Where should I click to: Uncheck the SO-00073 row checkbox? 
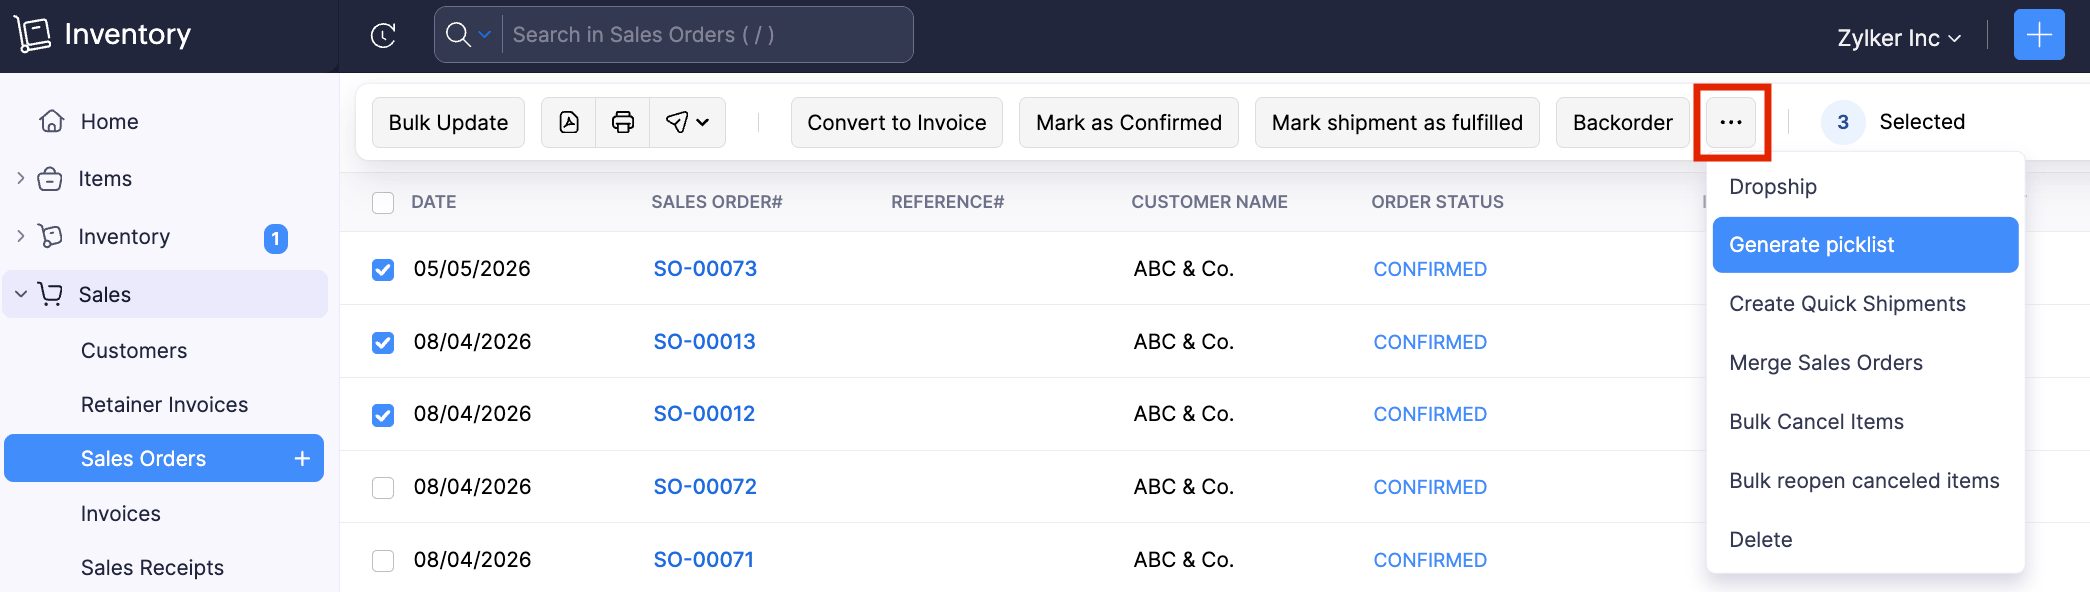[383, 270]
